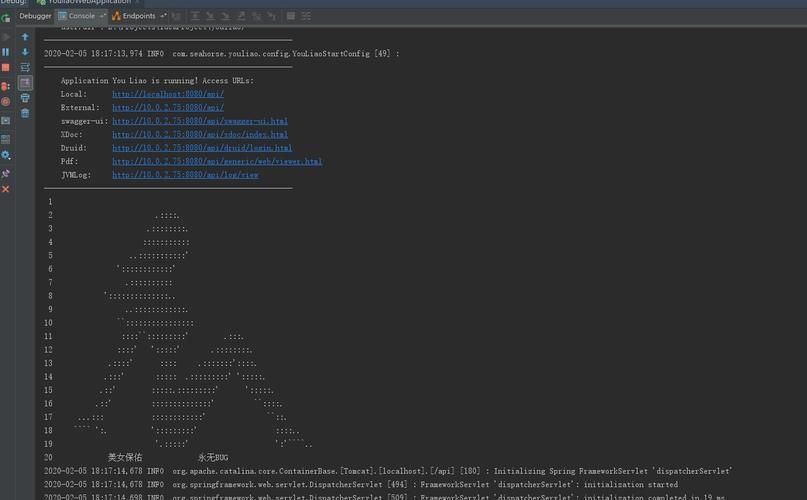Print the console output
This screenshot has height=500, width=807.
pyautogui.click(x=25, y=98)
